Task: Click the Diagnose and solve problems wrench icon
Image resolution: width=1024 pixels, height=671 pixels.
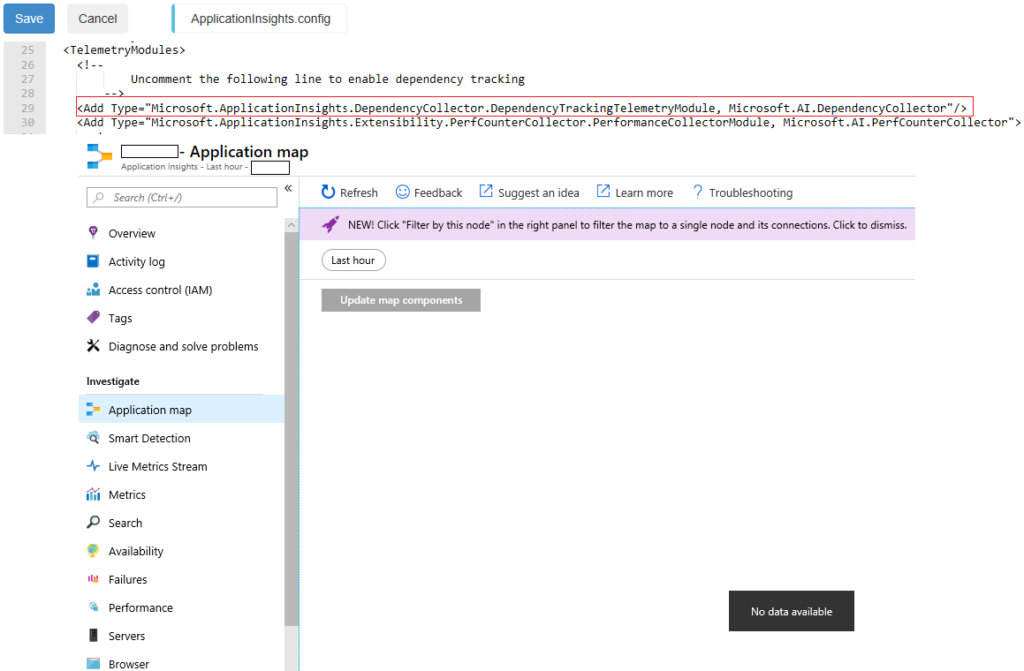Action: pos(93,346)
